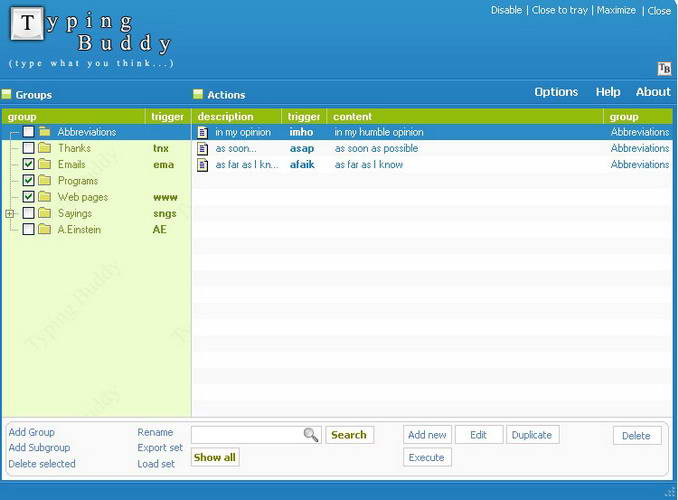Click the Add Subgroup link

click(x=39, y=448)
